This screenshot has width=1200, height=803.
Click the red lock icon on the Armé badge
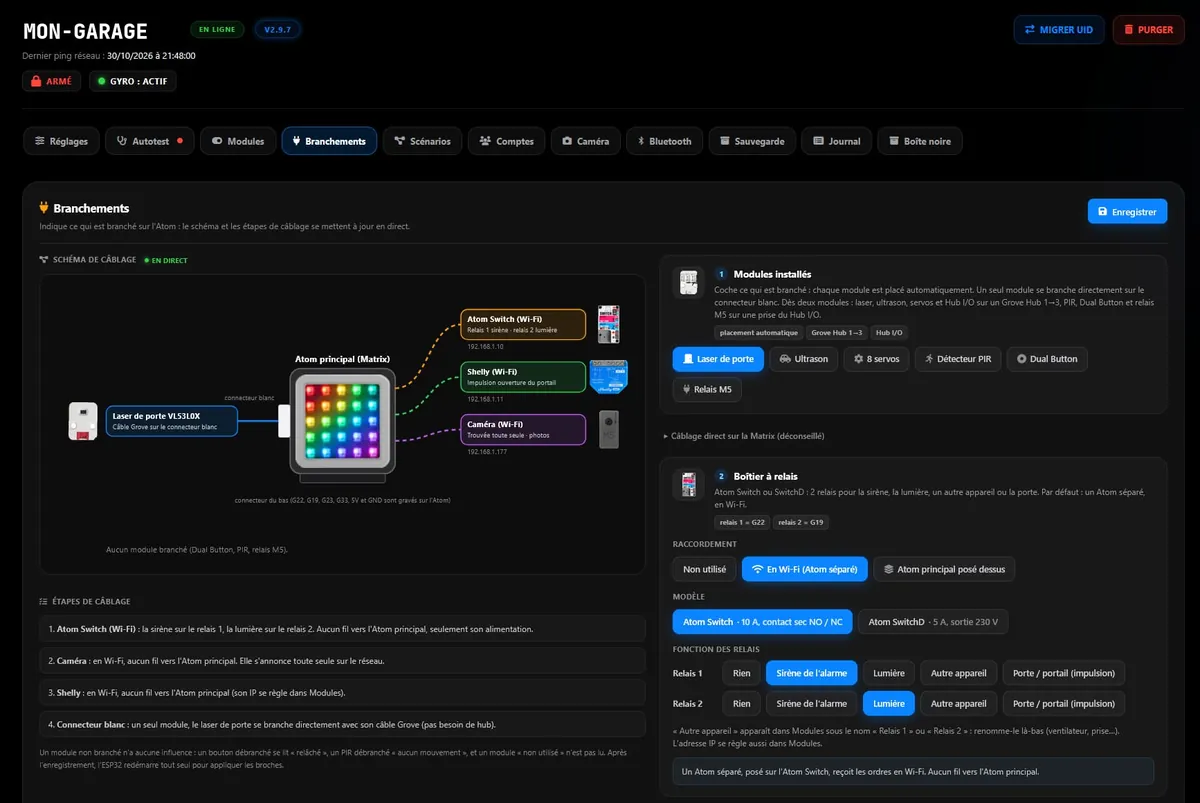coord(37,81)
